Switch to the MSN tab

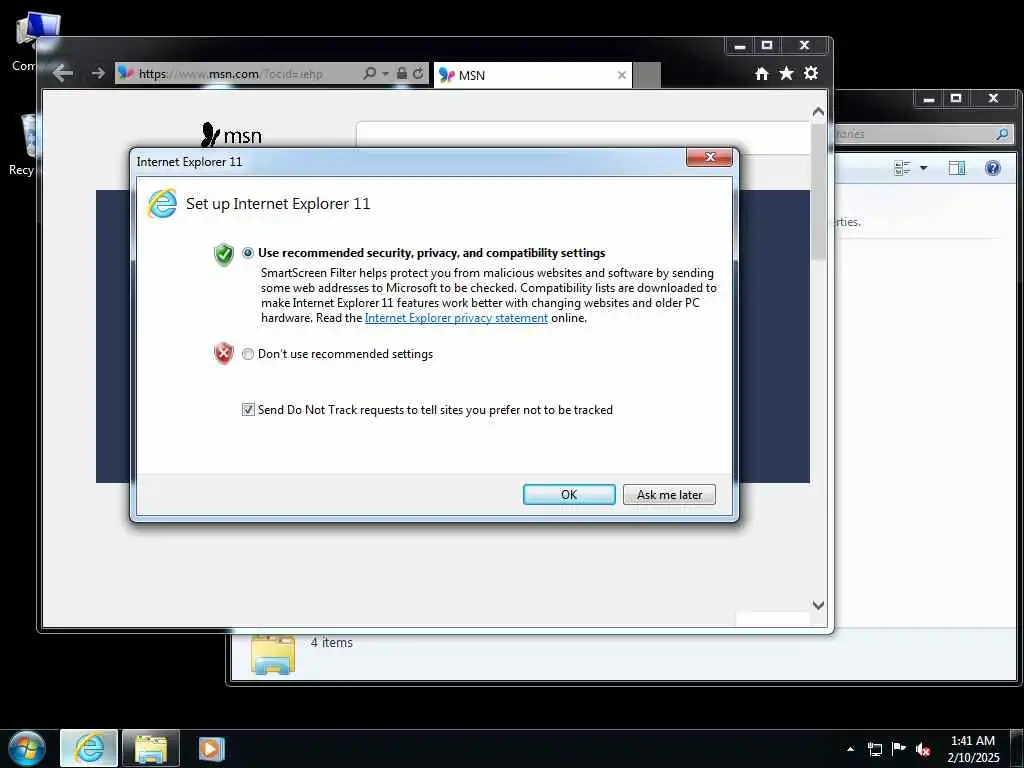coord(532,75)
